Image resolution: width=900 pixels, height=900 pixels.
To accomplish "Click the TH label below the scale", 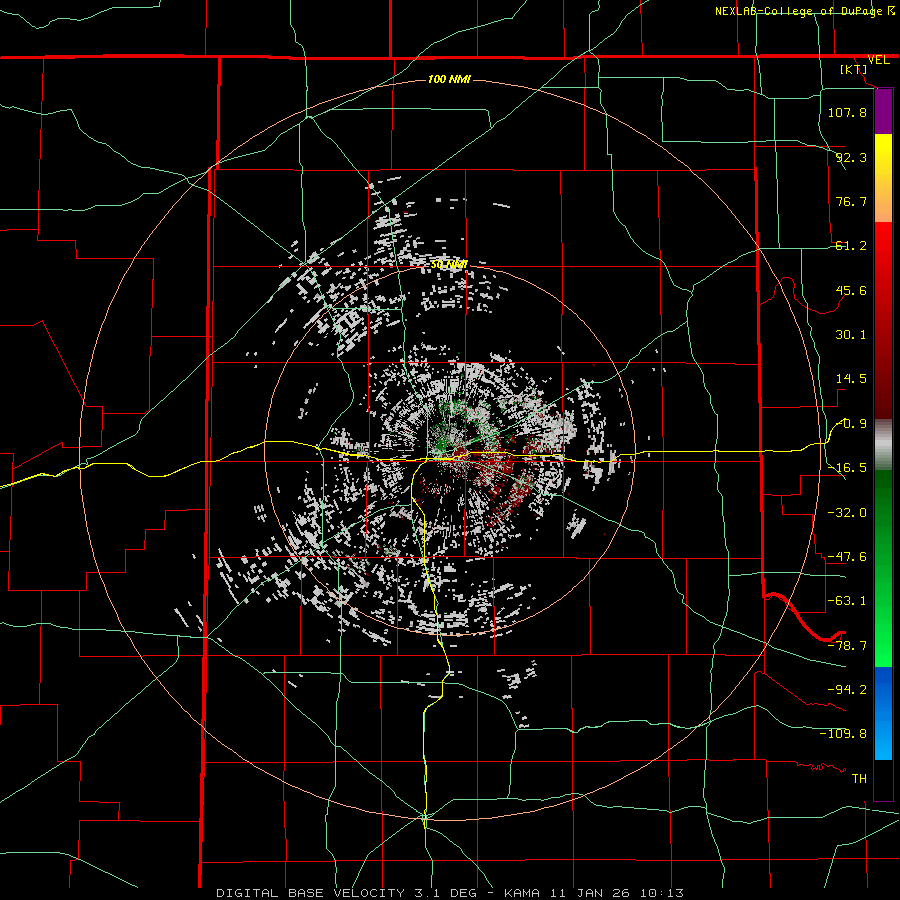I will pos(859,779).
